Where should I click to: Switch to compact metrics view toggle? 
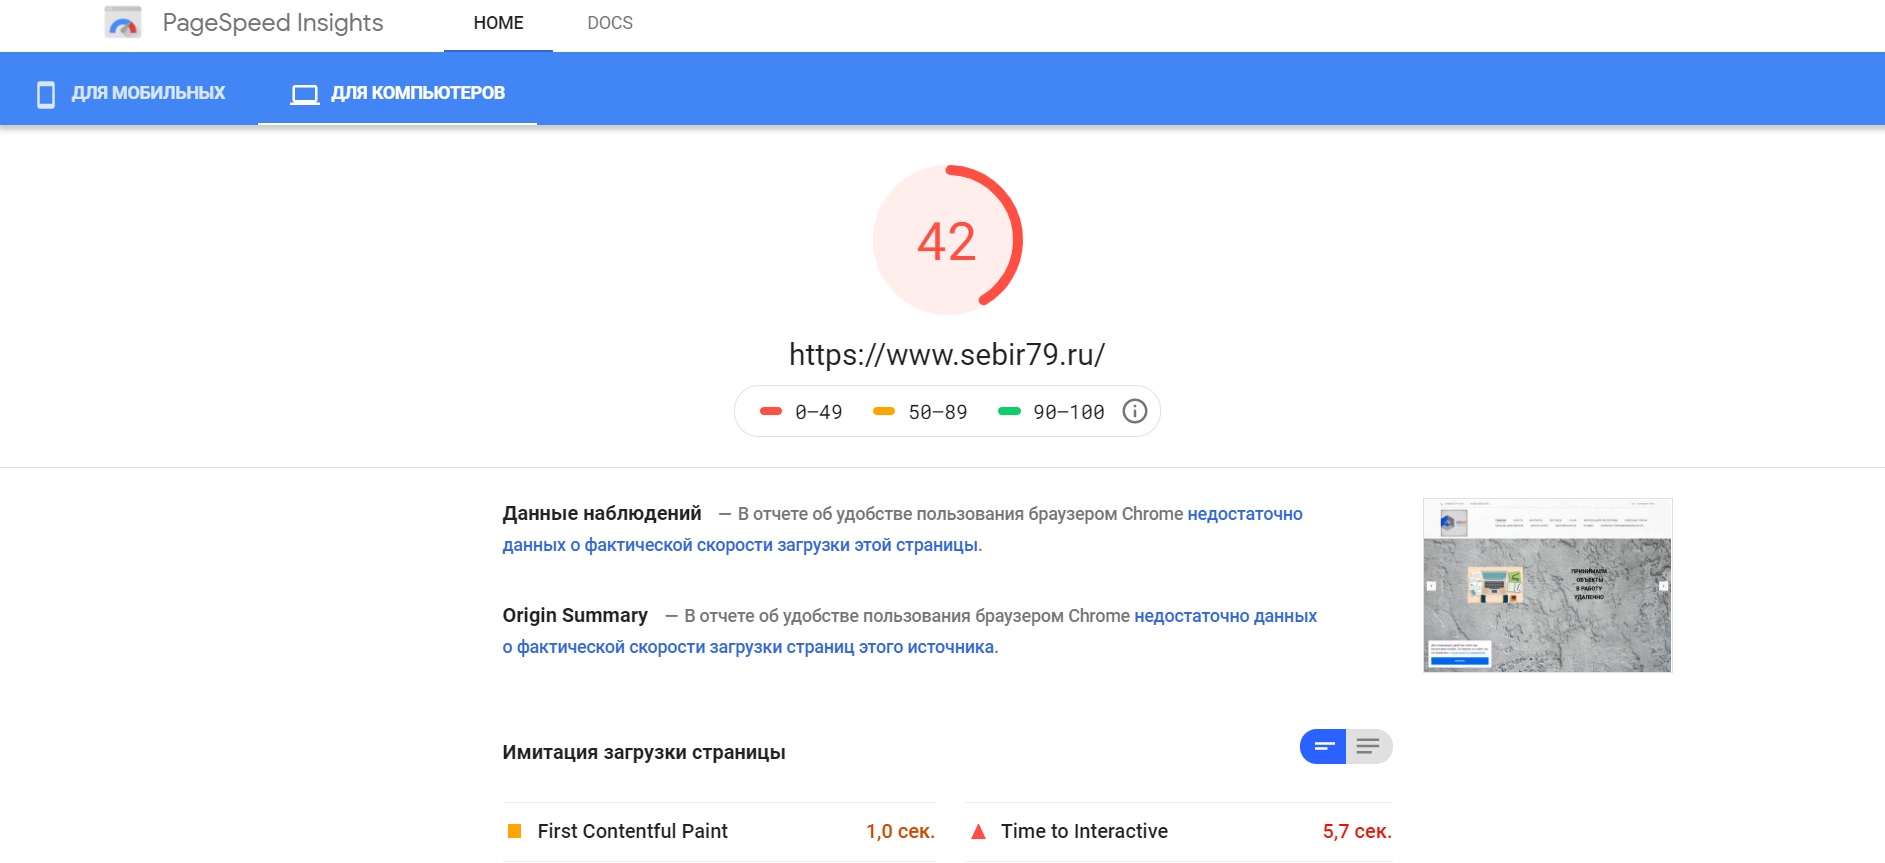pyautogui.click(x=1323, y=746)
